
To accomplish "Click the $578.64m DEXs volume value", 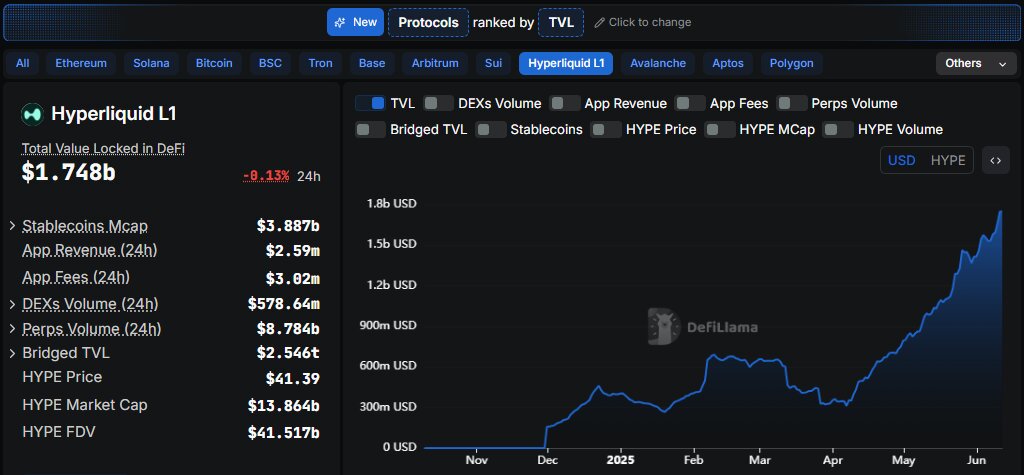I will click(283, 304).
